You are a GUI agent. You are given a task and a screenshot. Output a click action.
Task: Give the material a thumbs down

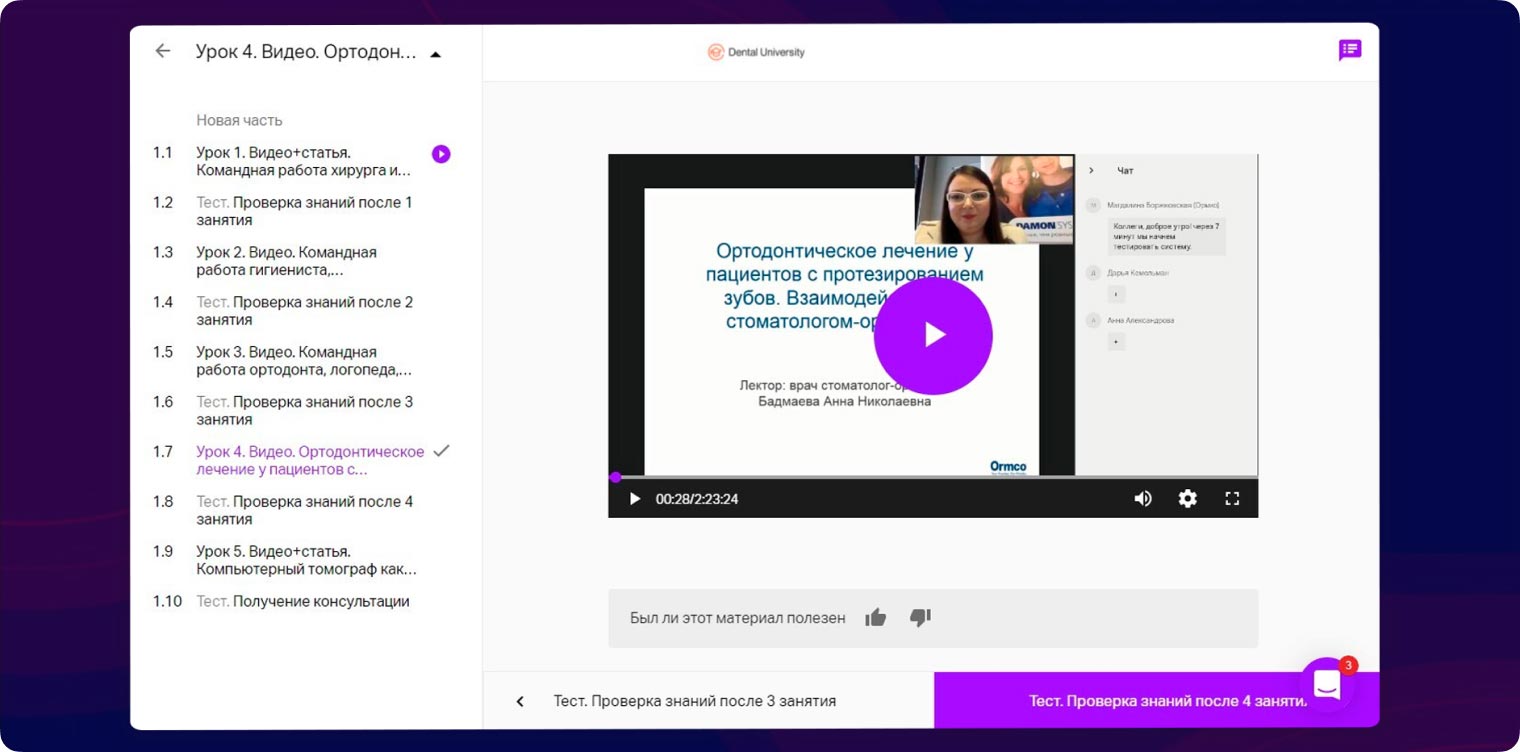[920, 618]
